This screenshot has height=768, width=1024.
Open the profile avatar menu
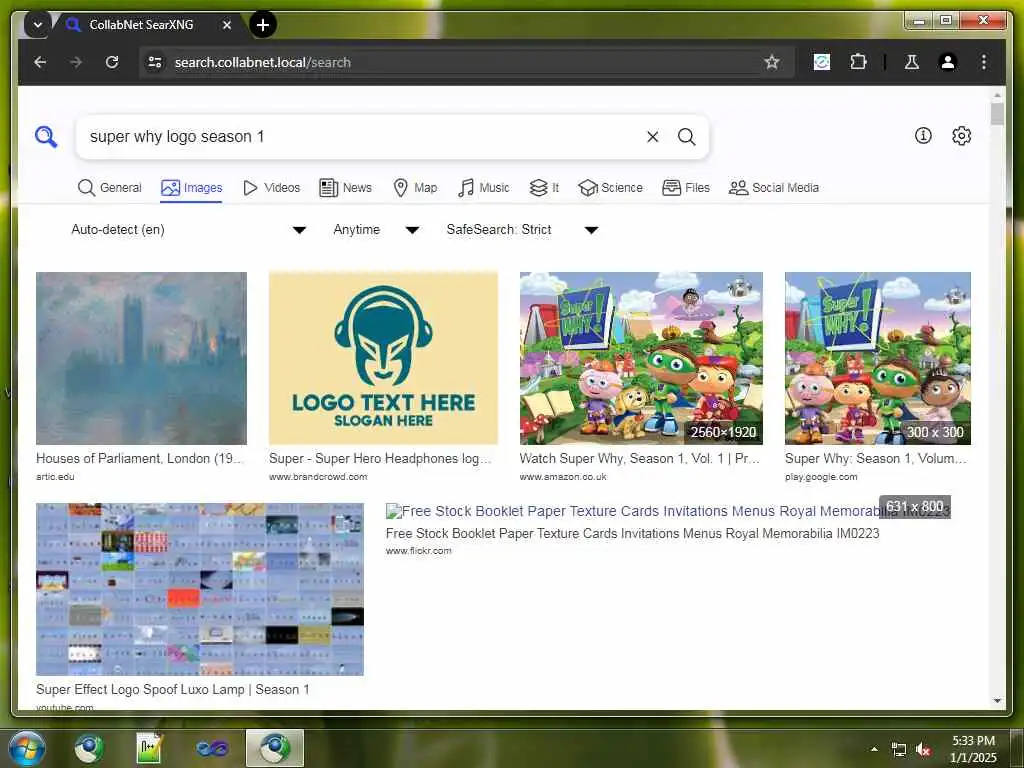pos(948,62)
